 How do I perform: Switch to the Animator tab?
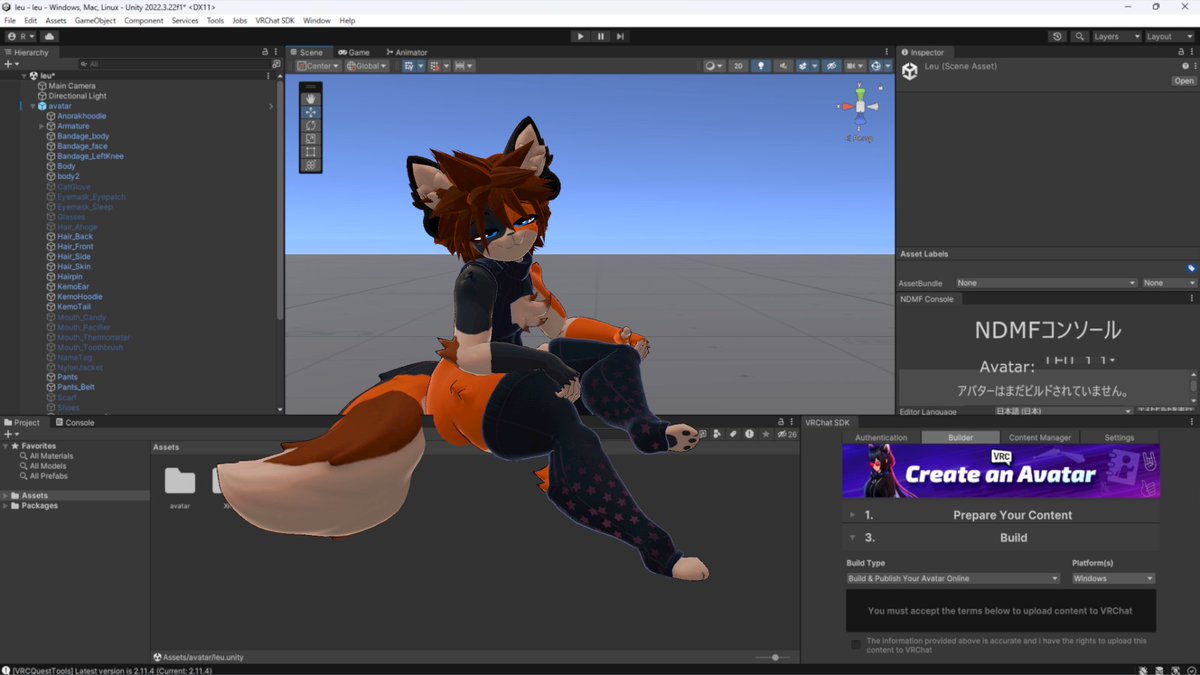pos(405,52)
